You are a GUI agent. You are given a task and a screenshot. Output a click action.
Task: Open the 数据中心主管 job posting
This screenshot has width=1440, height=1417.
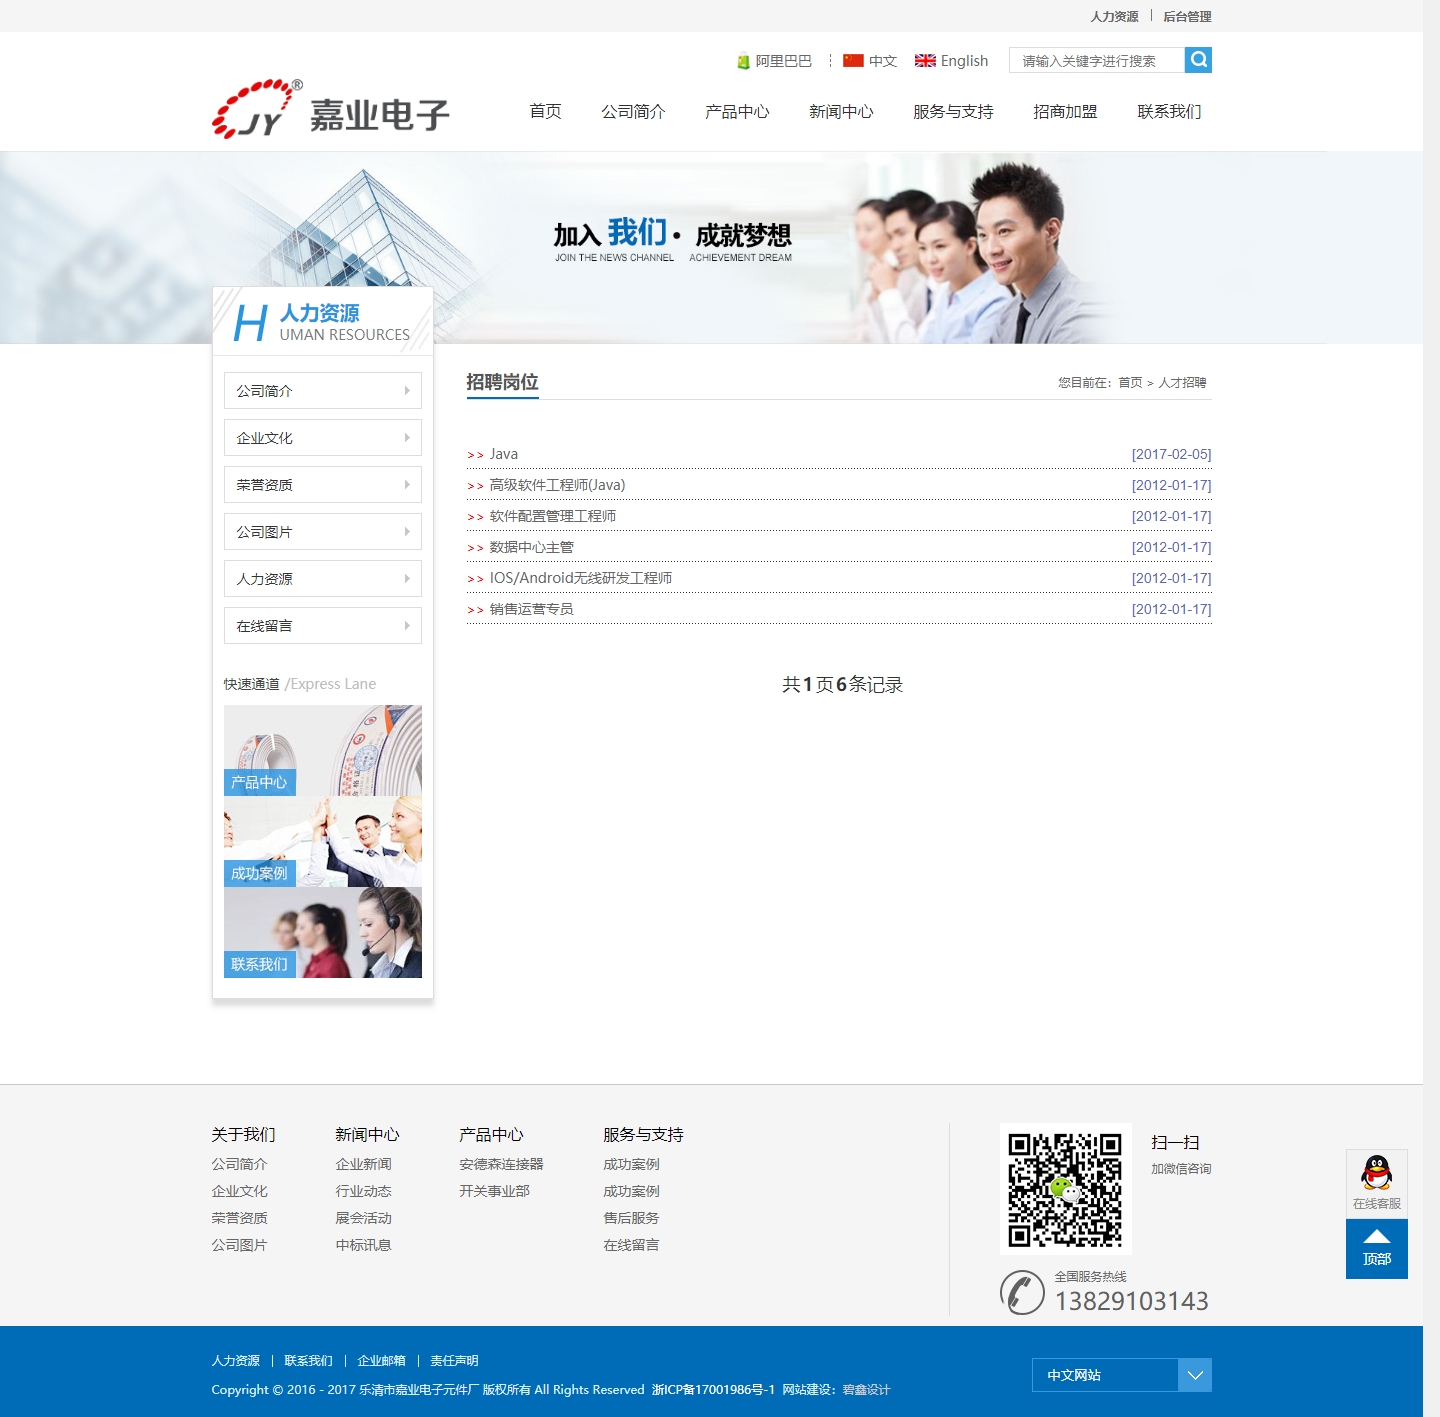tap(531, 547)
